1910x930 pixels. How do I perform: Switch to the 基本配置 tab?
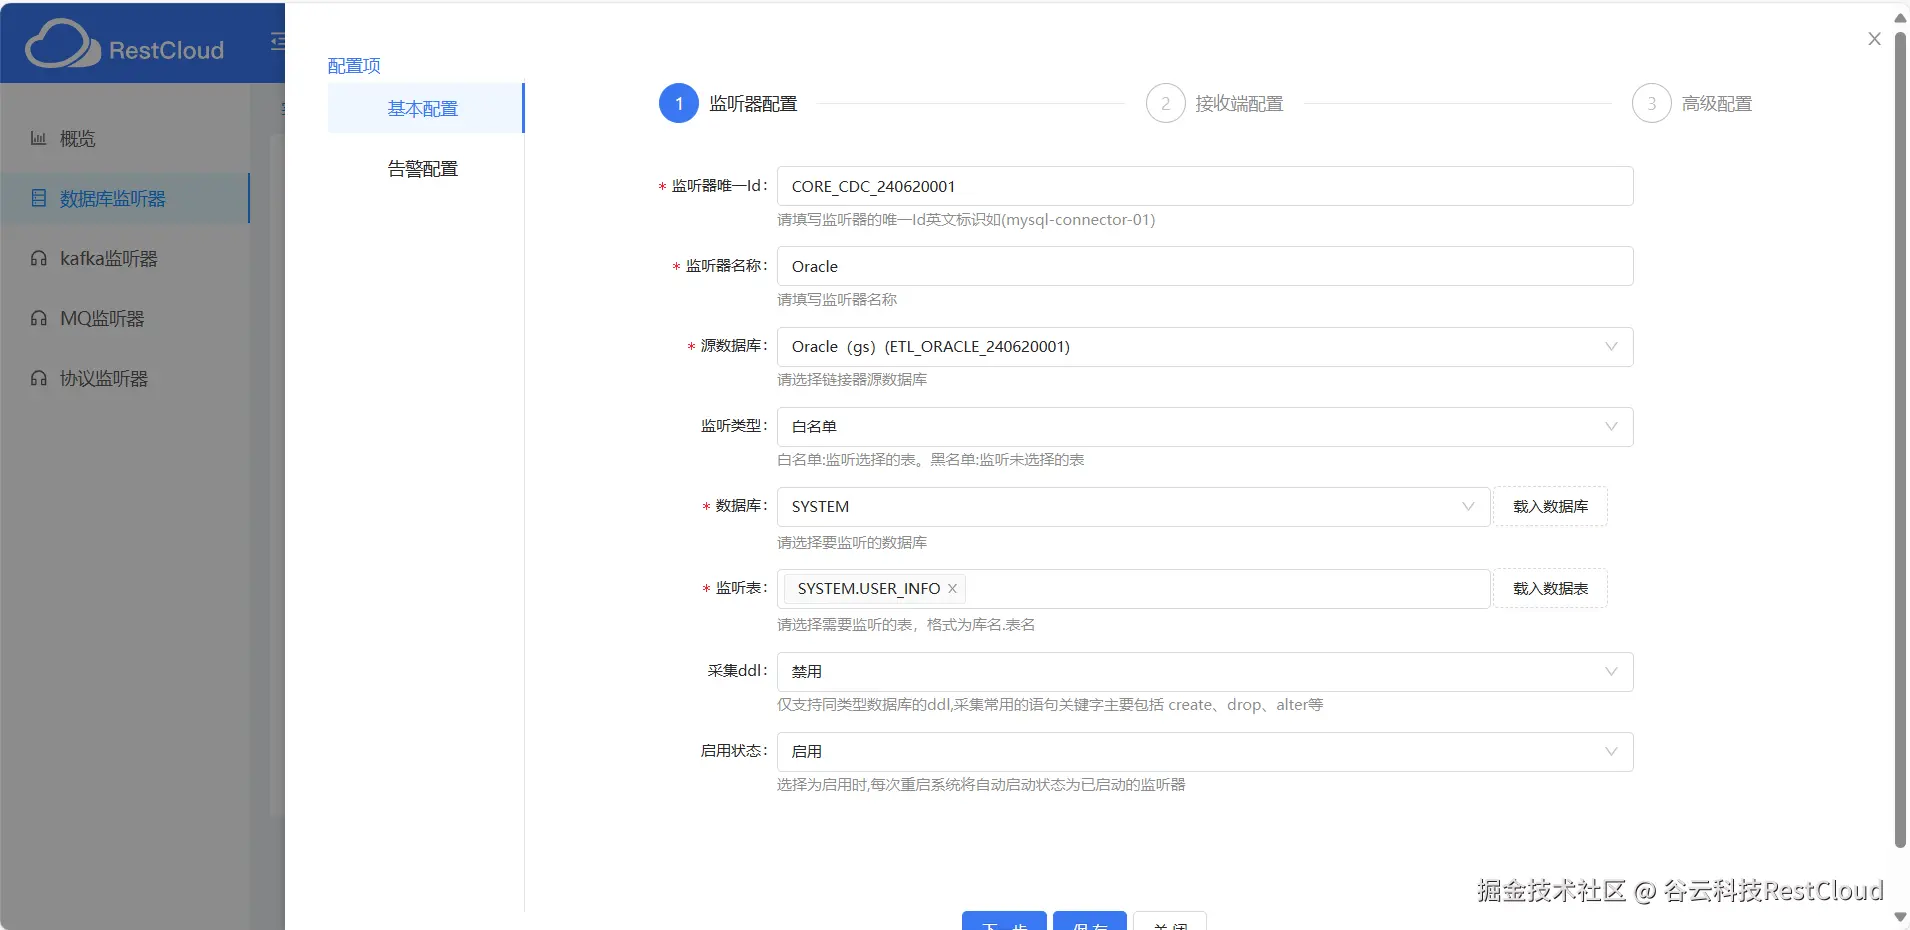click(x=425, y=108)
